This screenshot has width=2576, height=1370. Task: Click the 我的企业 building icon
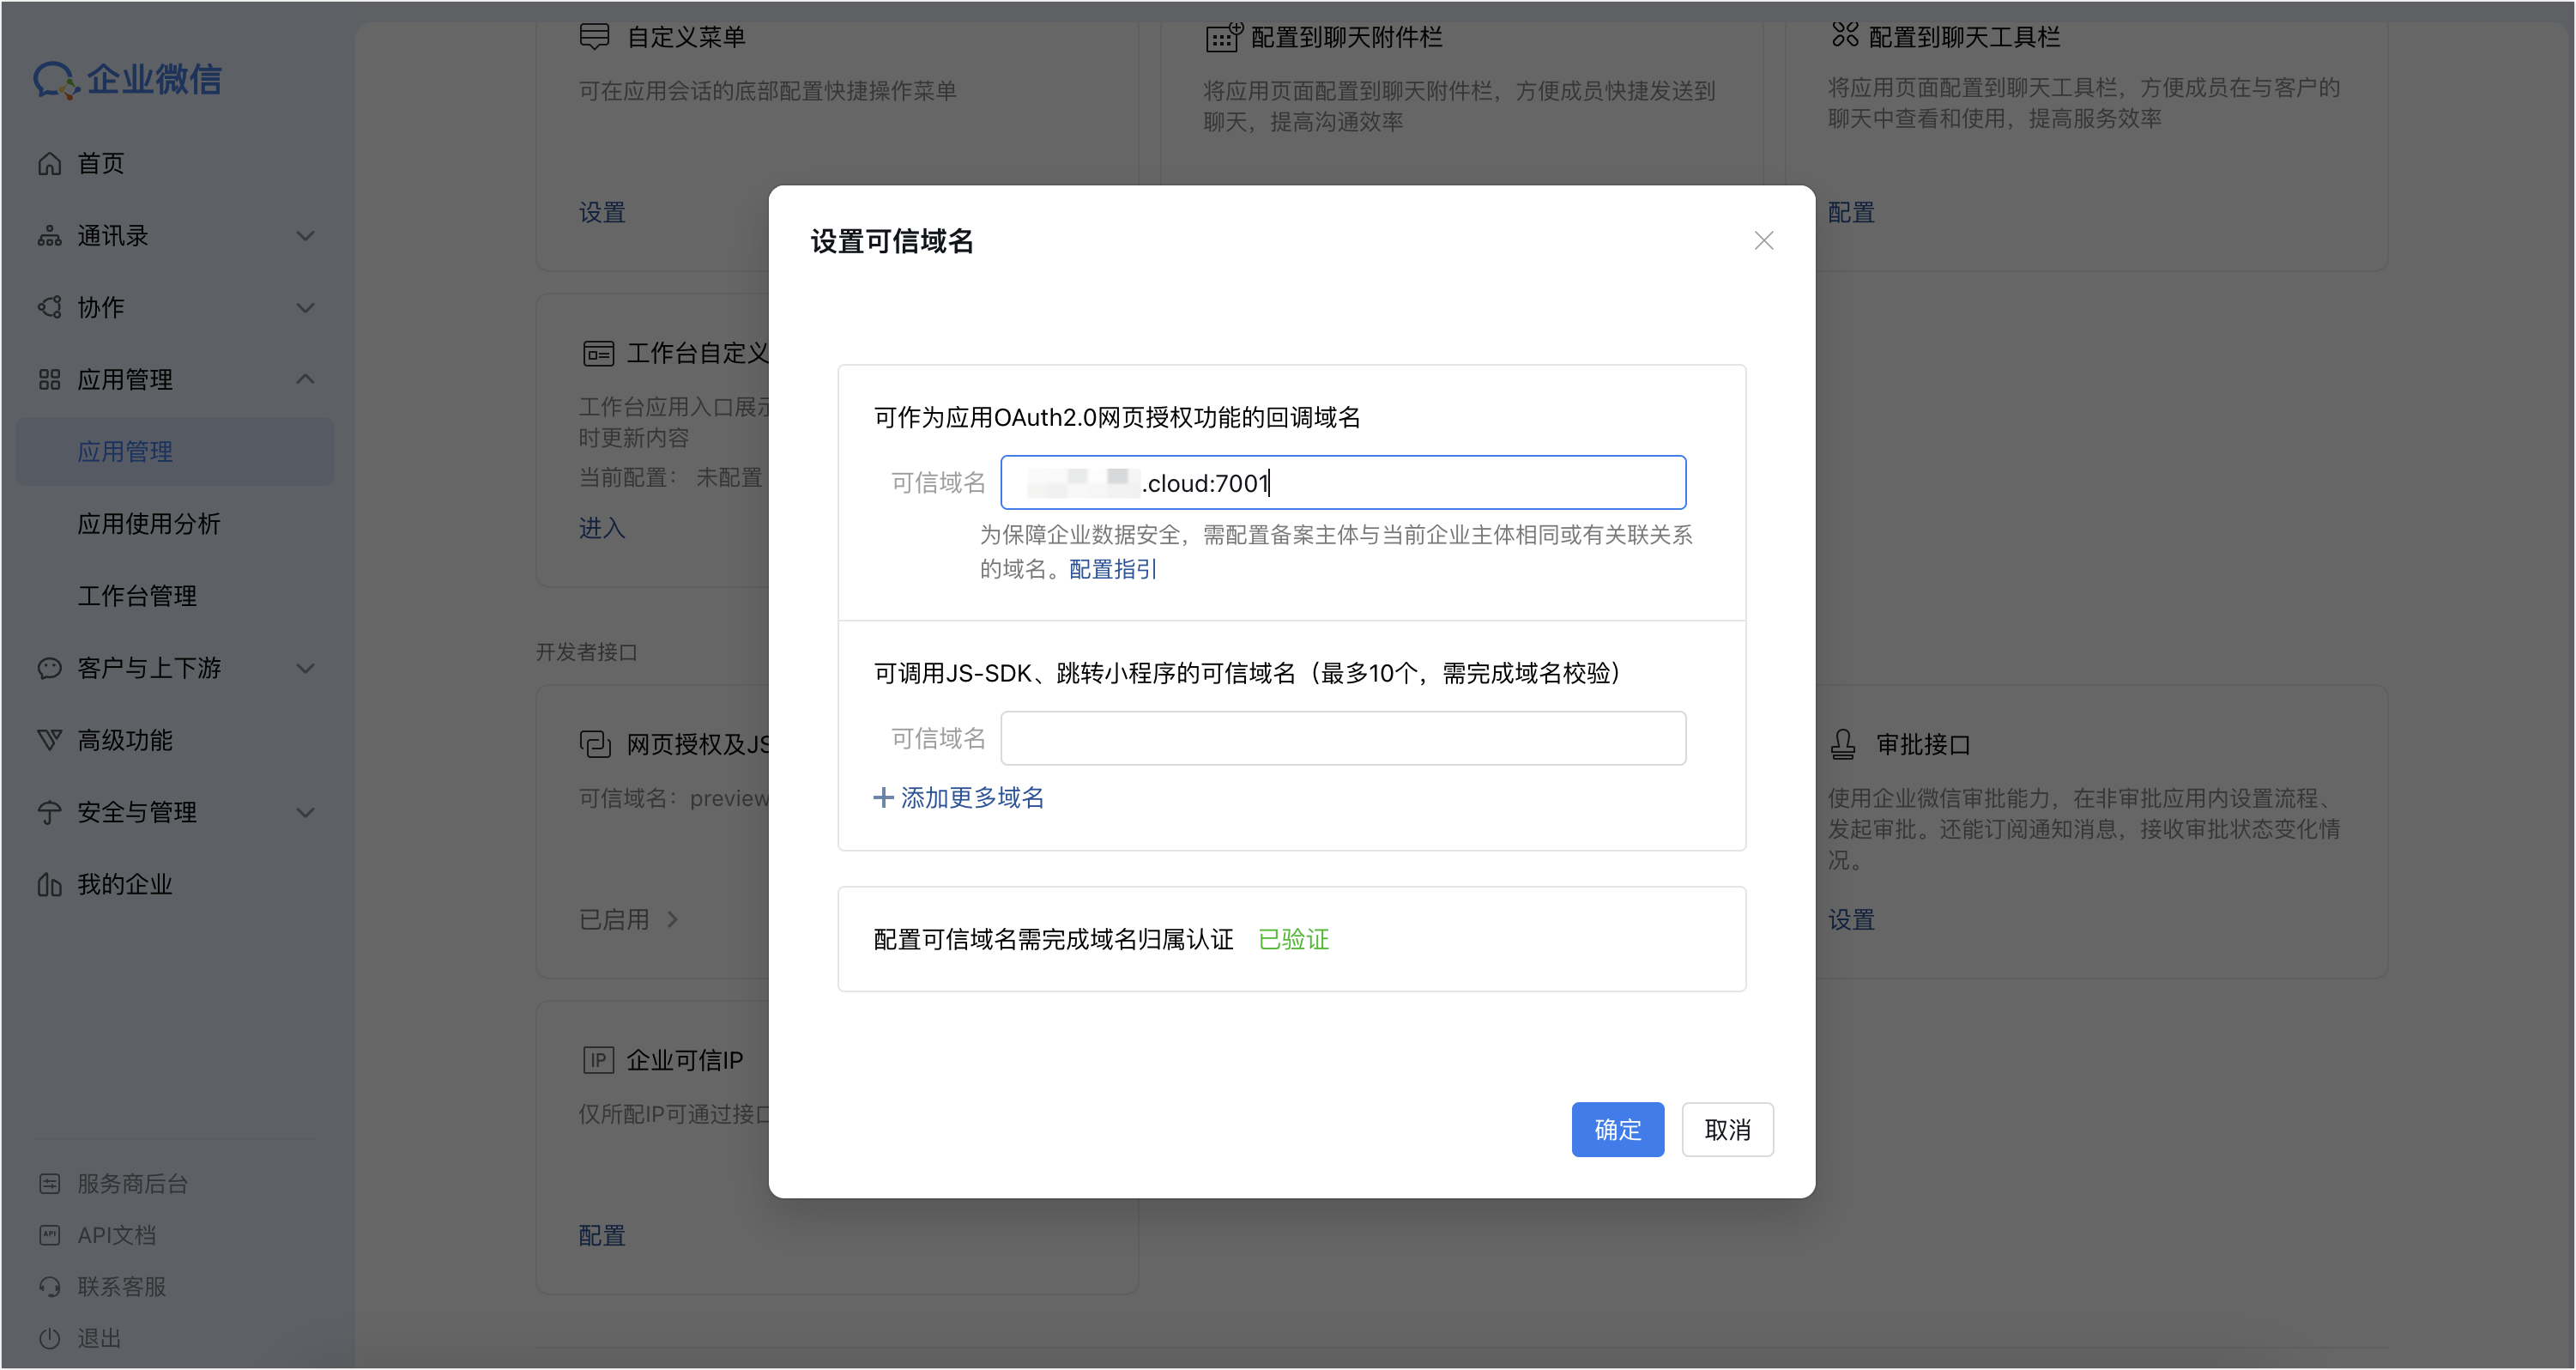point(49,884)
